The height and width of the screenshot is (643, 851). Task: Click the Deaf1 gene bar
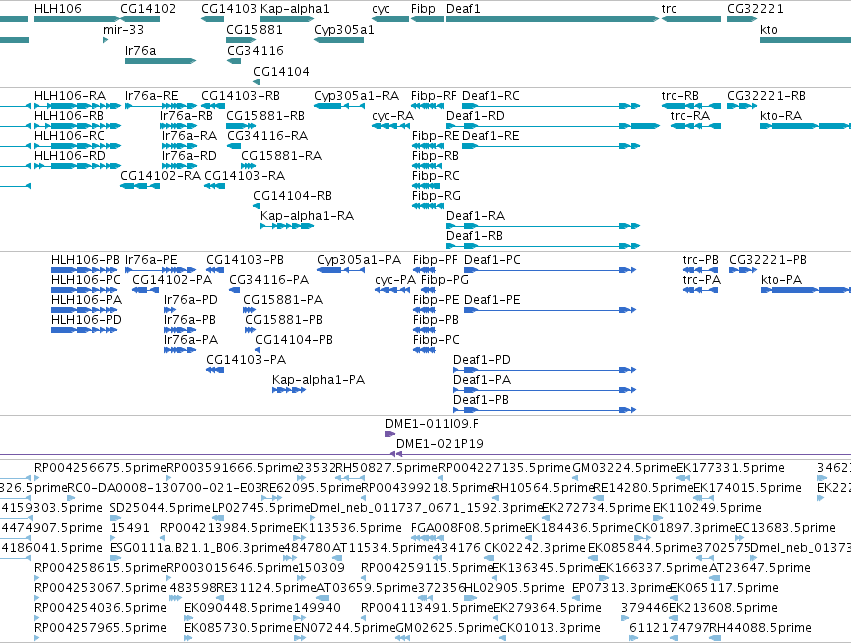click(552, 19)
